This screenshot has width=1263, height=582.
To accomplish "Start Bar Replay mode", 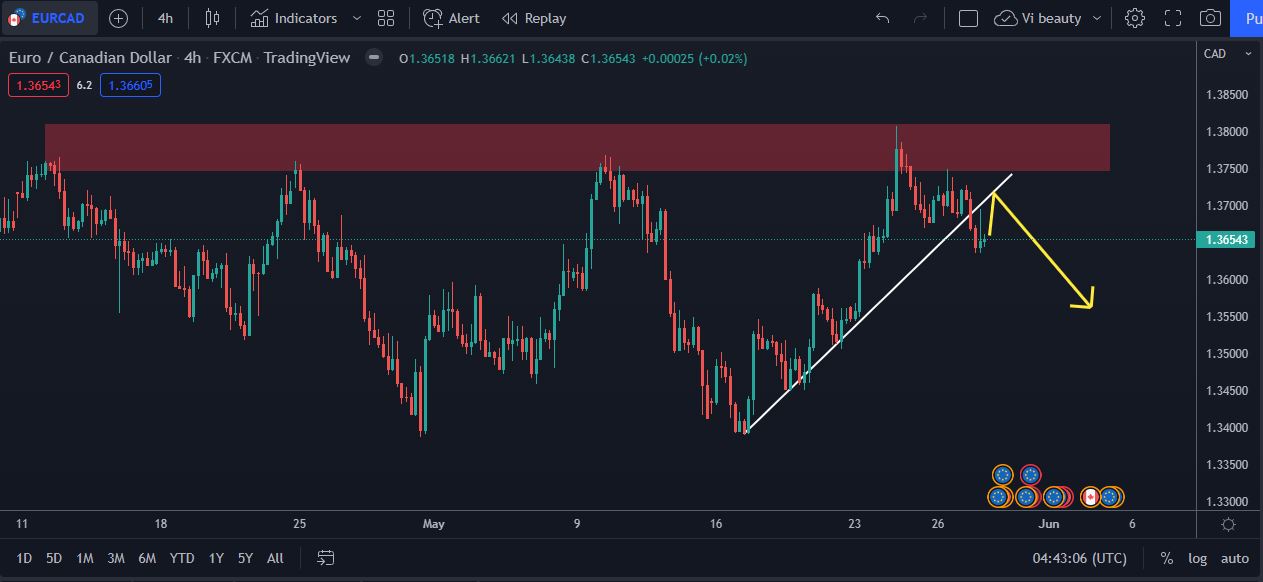I will point(534,18).
